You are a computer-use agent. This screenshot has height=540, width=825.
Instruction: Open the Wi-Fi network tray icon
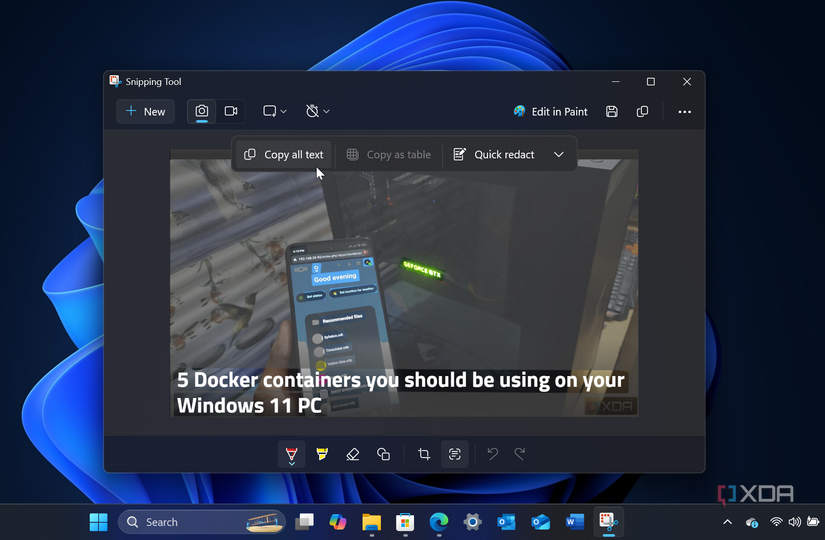[776, 522]
